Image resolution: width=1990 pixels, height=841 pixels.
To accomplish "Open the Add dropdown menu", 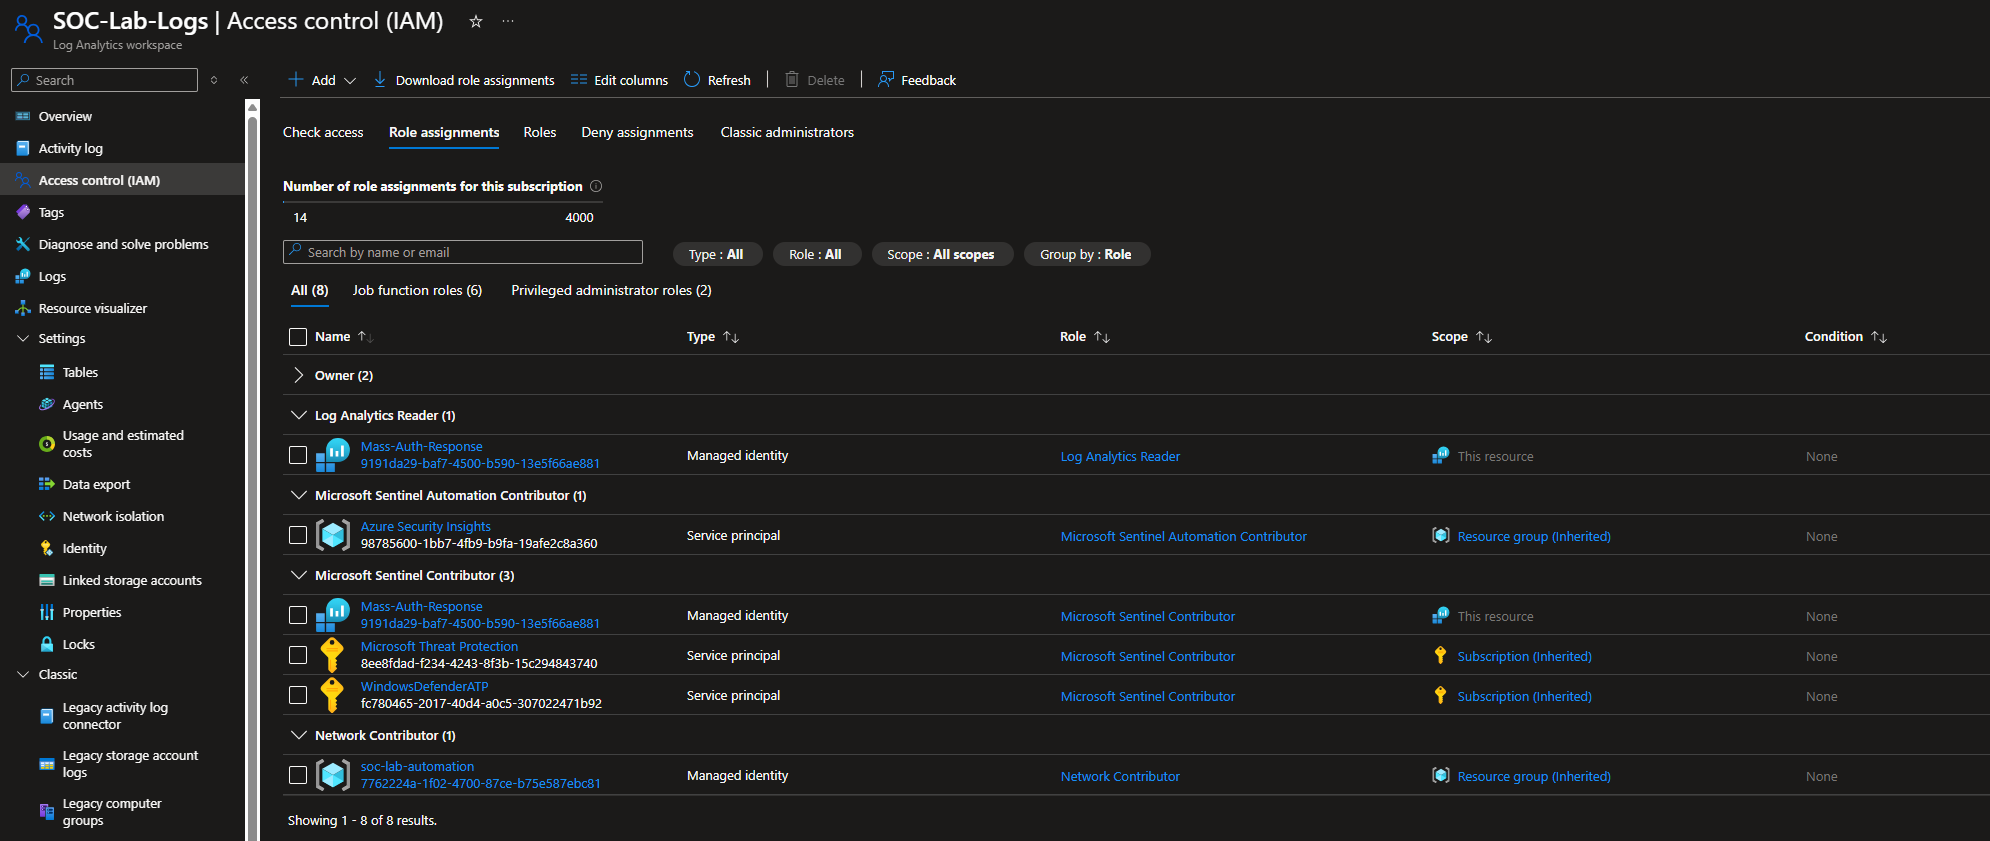I will [x=323, y=80].
